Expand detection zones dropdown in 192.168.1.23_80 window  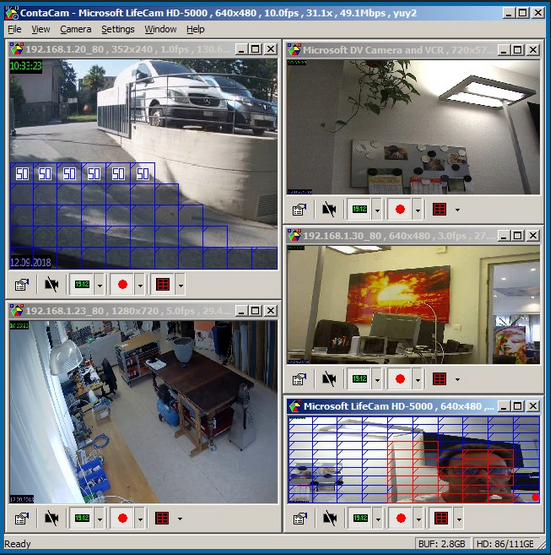coord(180,519)
